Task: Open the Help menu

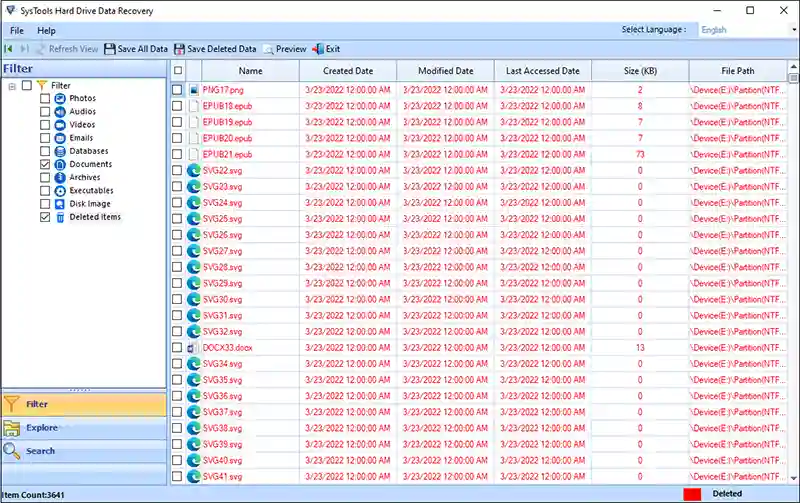Action: pyautogui.click(x=46, y=31)
